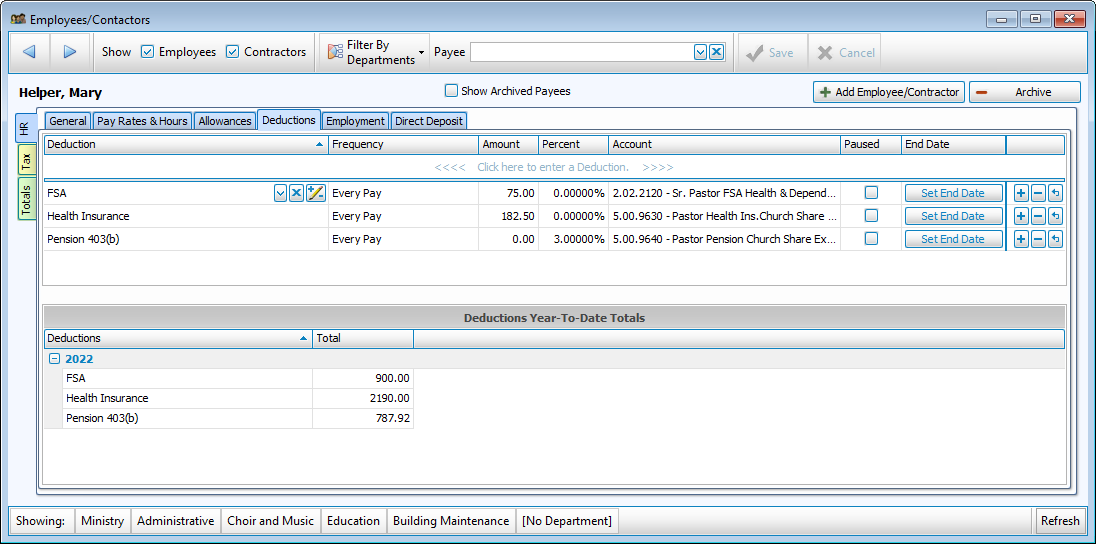
Task: Check Paused for Health Insurance deduction
Action: click(871, 216)
